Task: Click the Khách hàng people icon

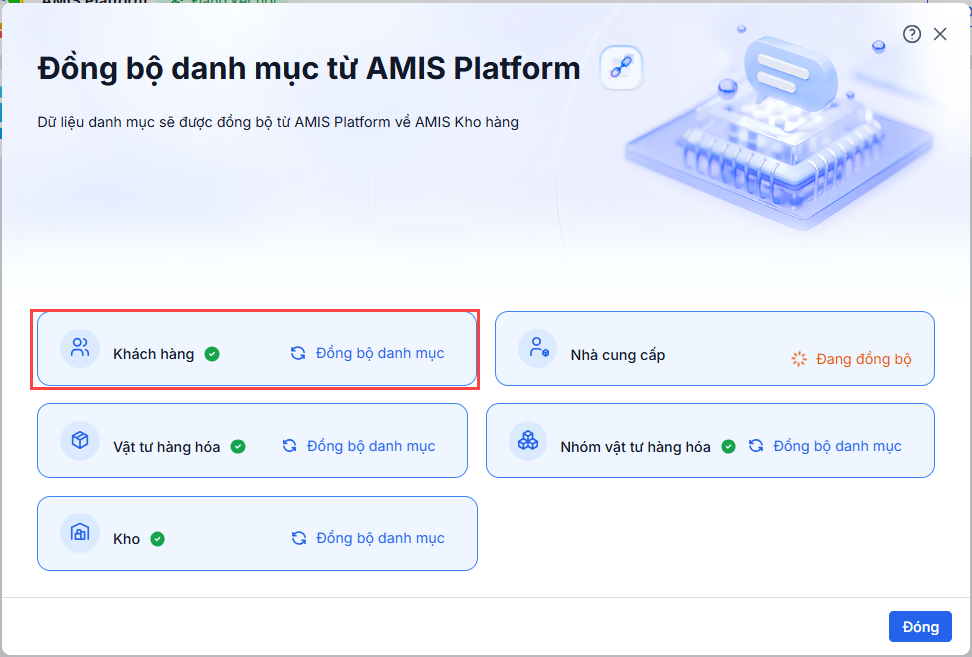Action: [80, 348]
